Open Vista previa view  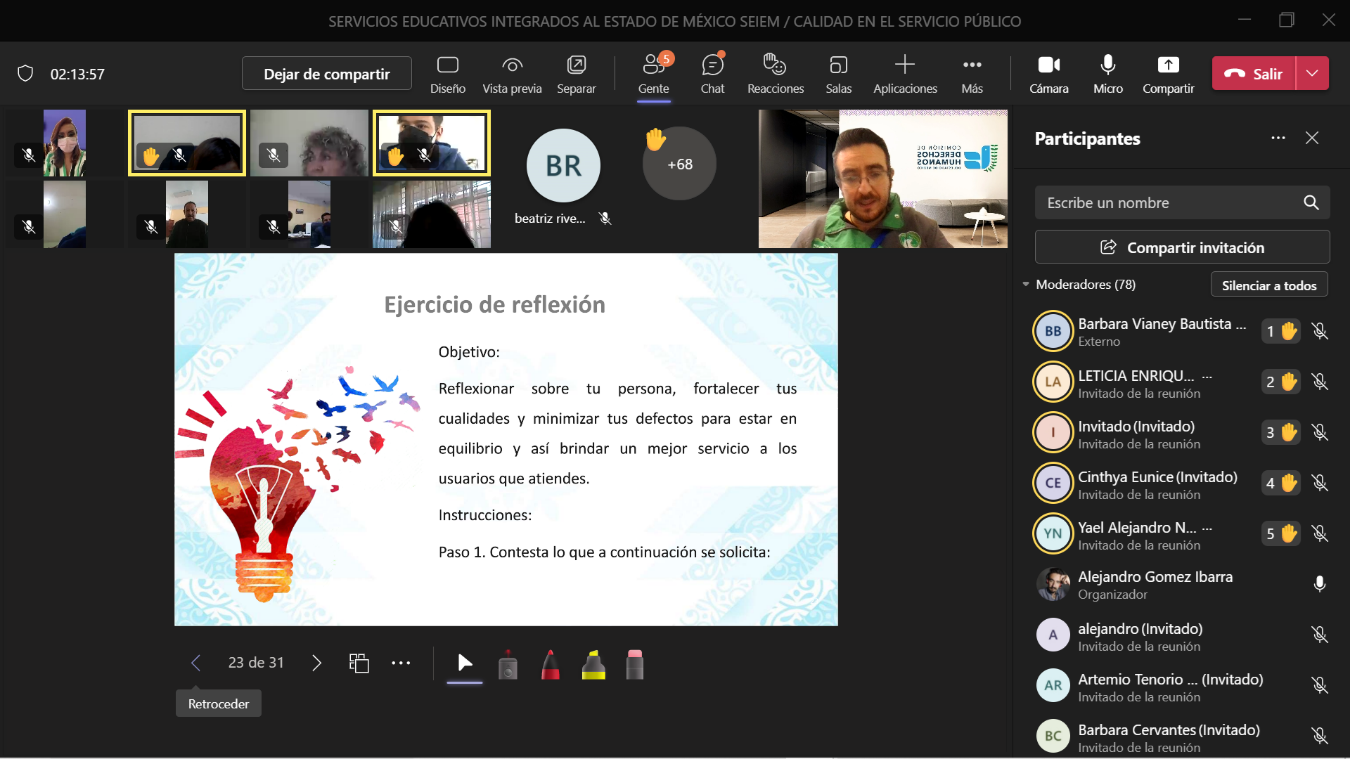(512, 74)
